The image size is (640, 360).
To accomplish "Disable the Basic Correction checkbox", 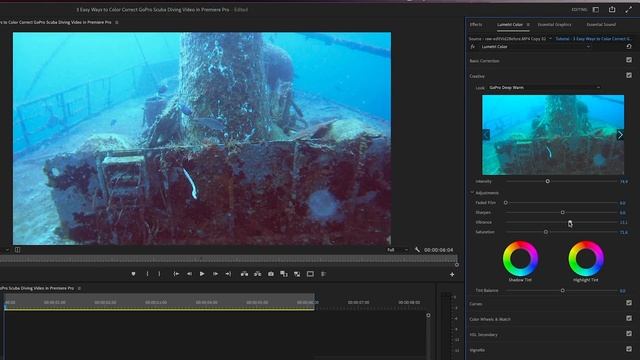I will coord(629,60).
